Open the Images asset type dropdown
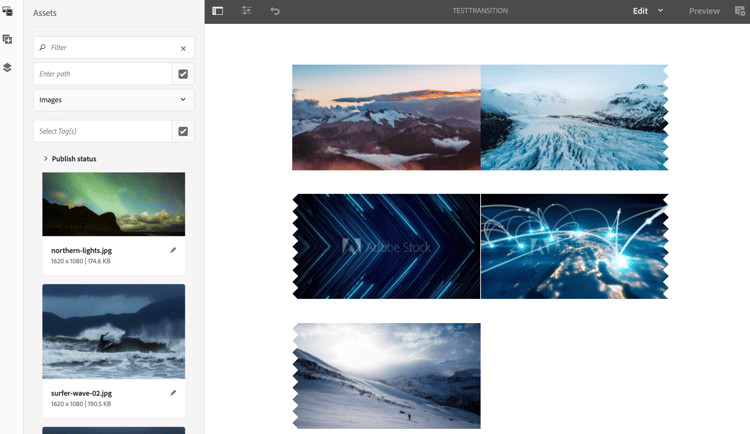Screen dimensions: 750x434 click(114, 100)
